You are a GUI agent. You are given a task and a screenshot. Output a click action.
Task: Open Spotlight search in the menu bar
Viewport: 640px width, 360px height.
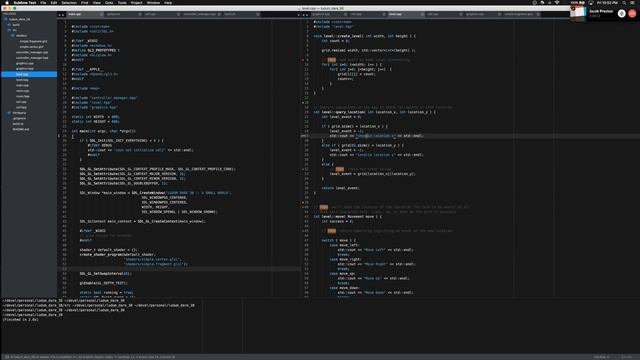pyautogui.click(x=624, y=2)
